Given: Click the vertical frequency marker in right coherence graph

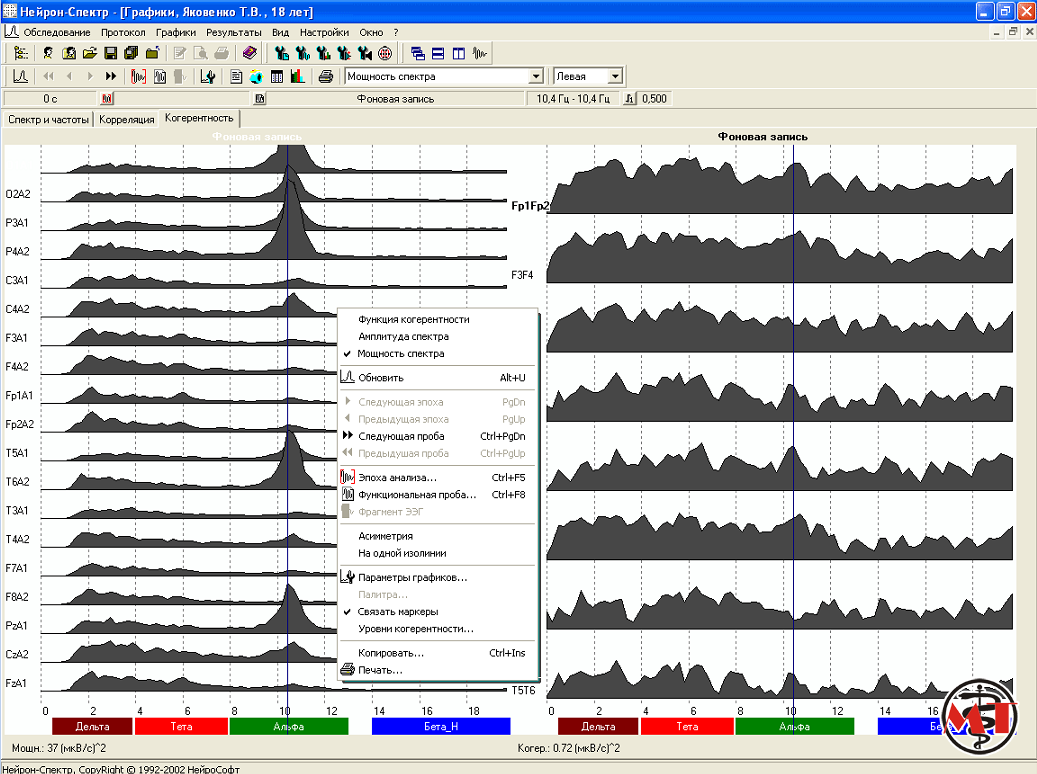Looking at the screenshot, I should (794, 423).
